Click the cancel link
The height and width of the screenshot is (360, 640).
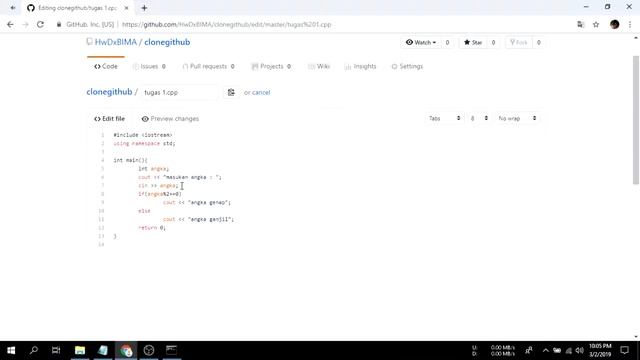pyautogui.click(x=261, y=93)
